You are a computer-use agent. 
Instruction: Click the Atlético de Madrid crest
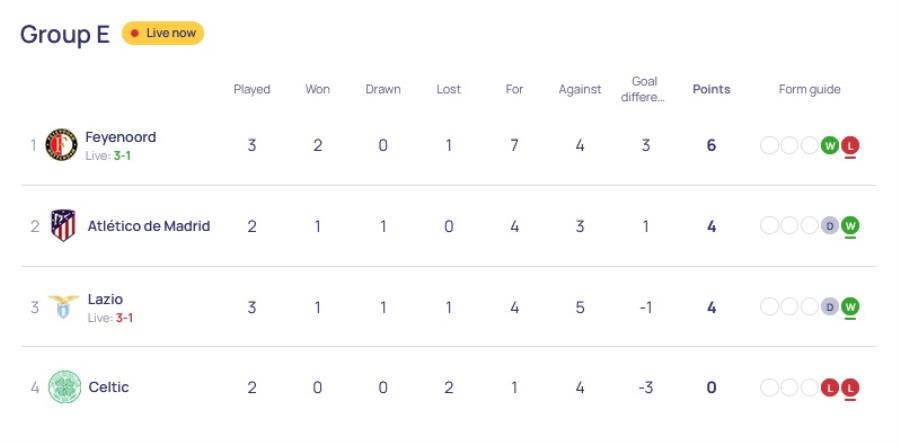pyautogui.click(x=63, y=226)
